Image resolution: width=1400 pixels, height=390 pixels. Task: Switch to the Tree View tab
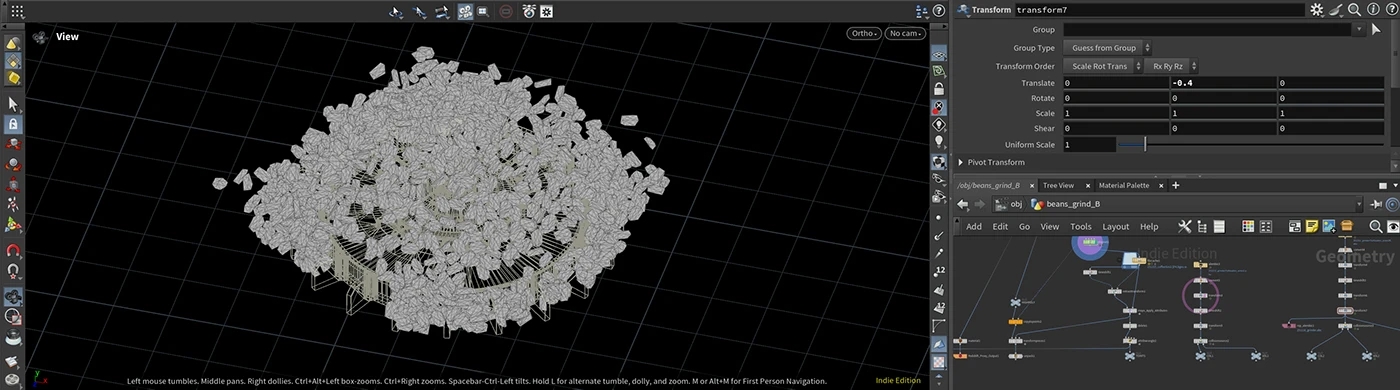pos(1058,185)
